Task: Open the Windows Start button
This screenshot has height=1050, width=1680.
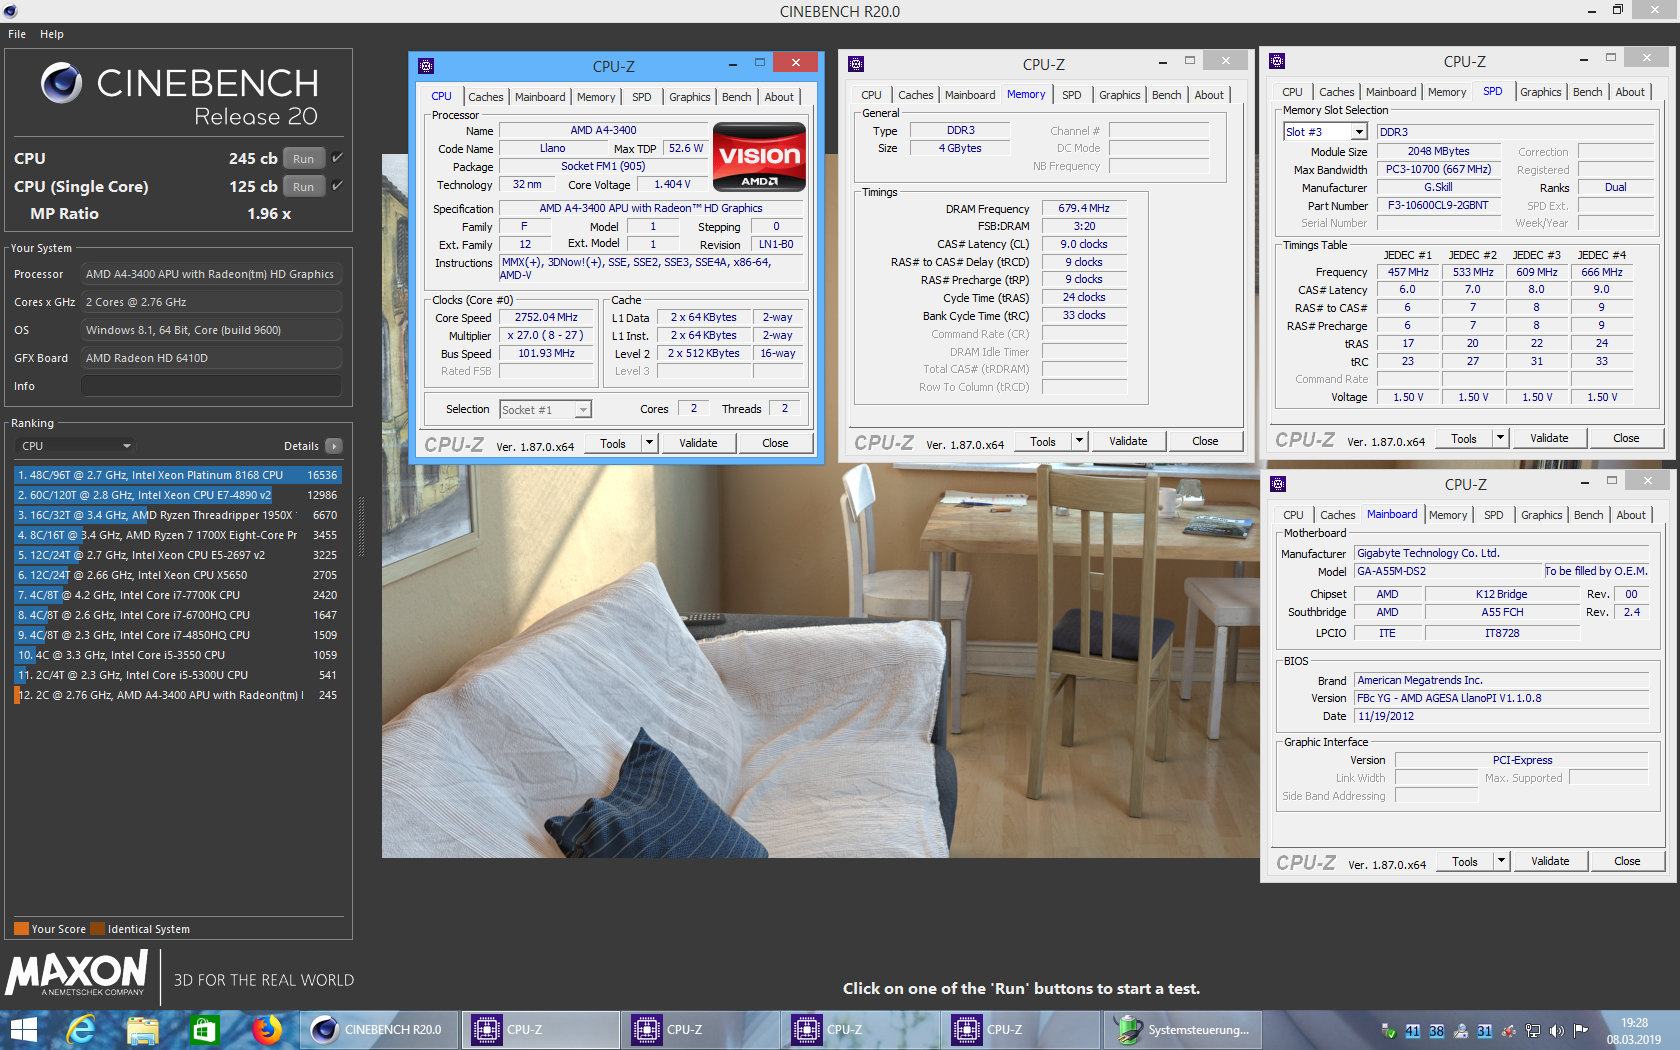Action: [x=23, y=1030]
